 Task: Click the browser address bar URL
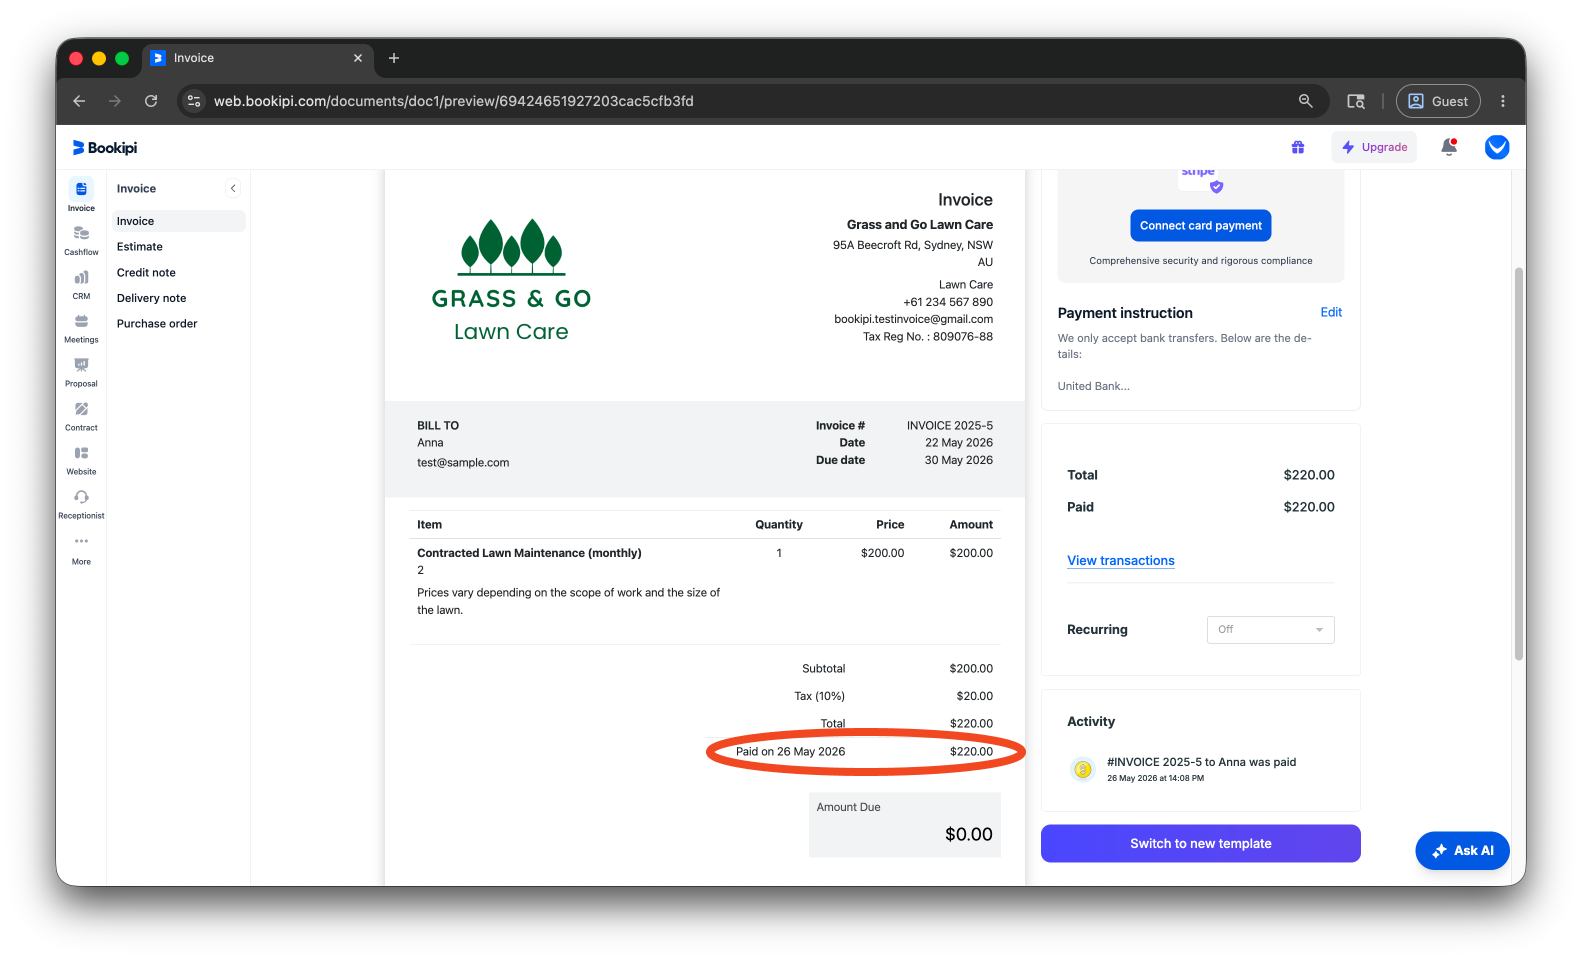pos(453,101)
